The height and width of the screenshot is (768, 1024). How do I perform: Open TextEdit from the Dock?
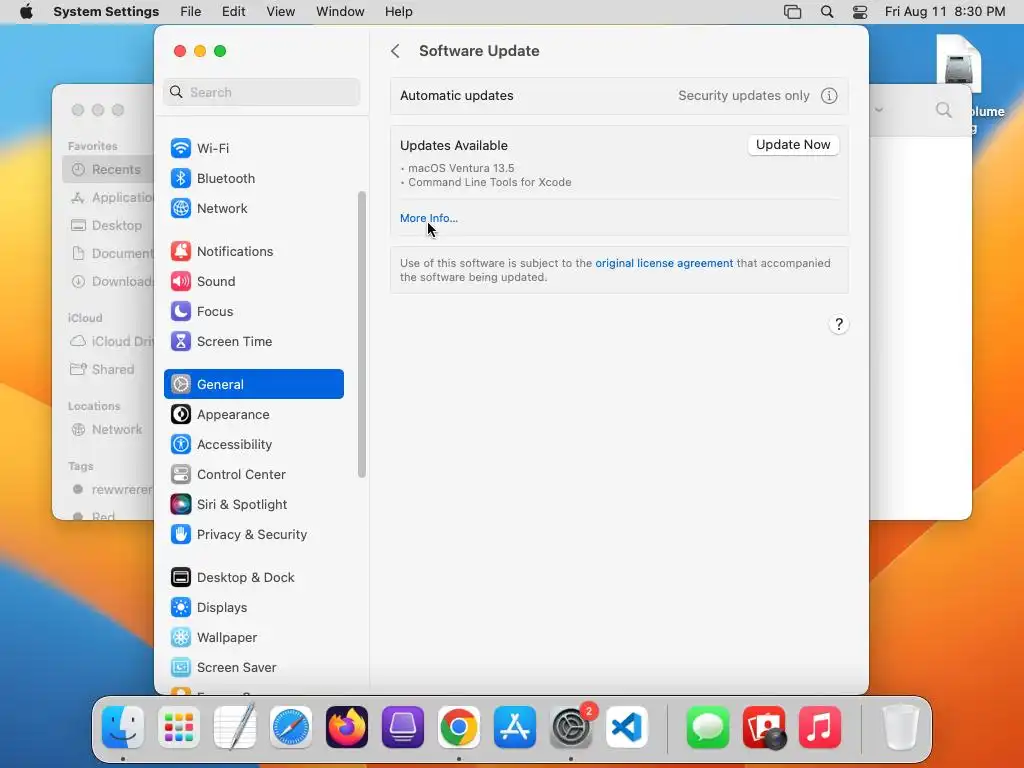pyautogui.click(x=235, y=727)
